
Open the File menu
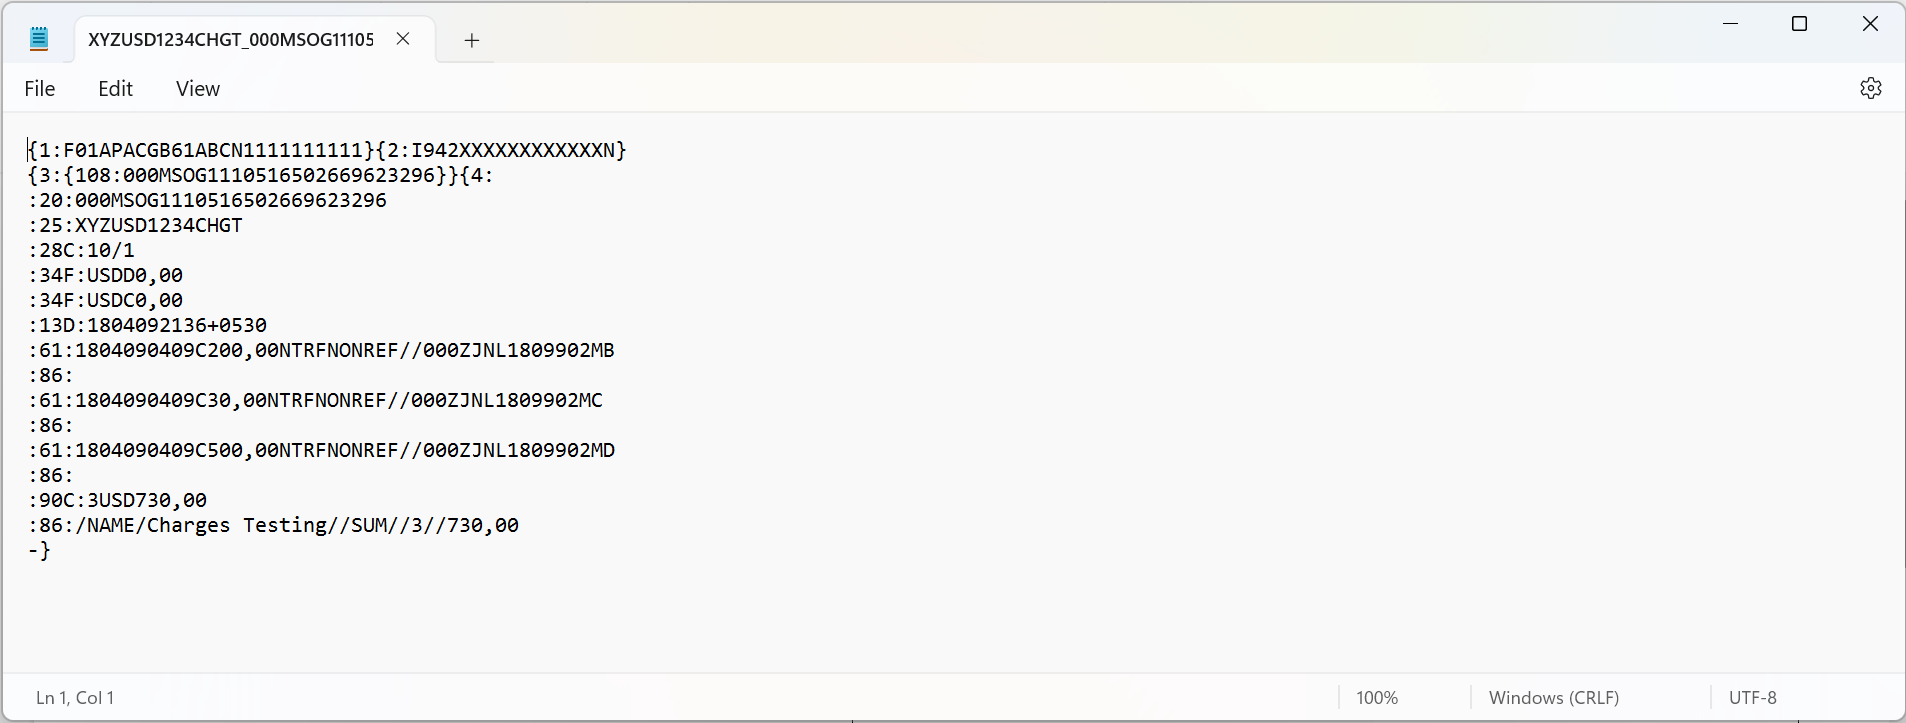click(x=39, y=88)
